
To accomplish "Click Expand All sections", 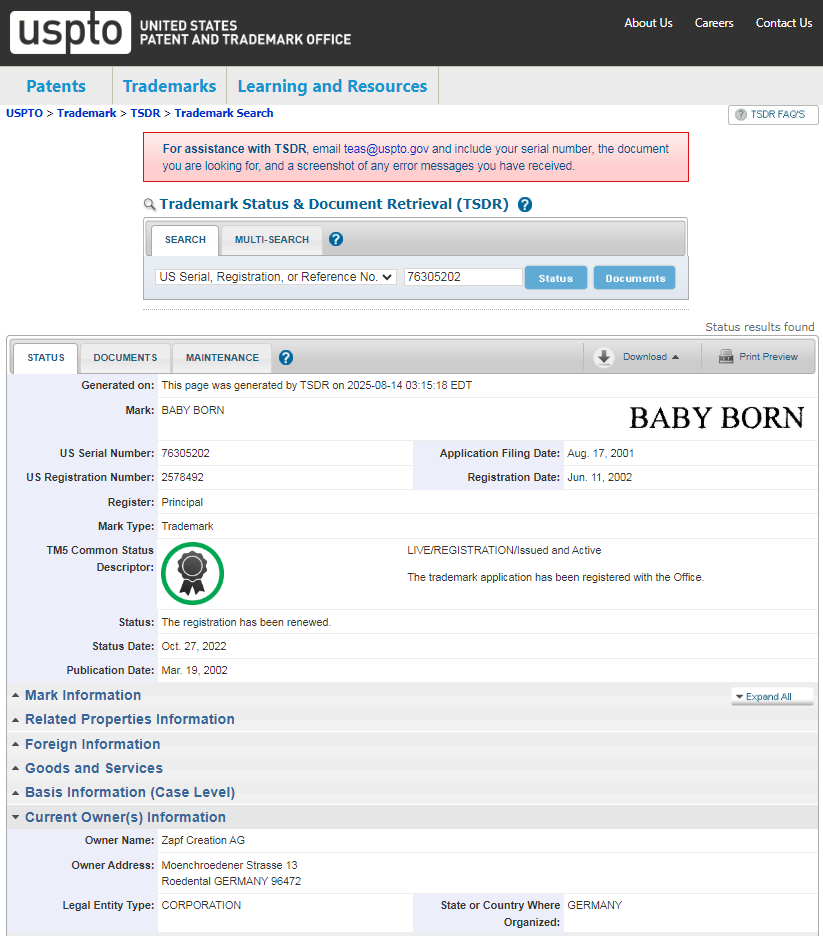I will pos(772,697).
